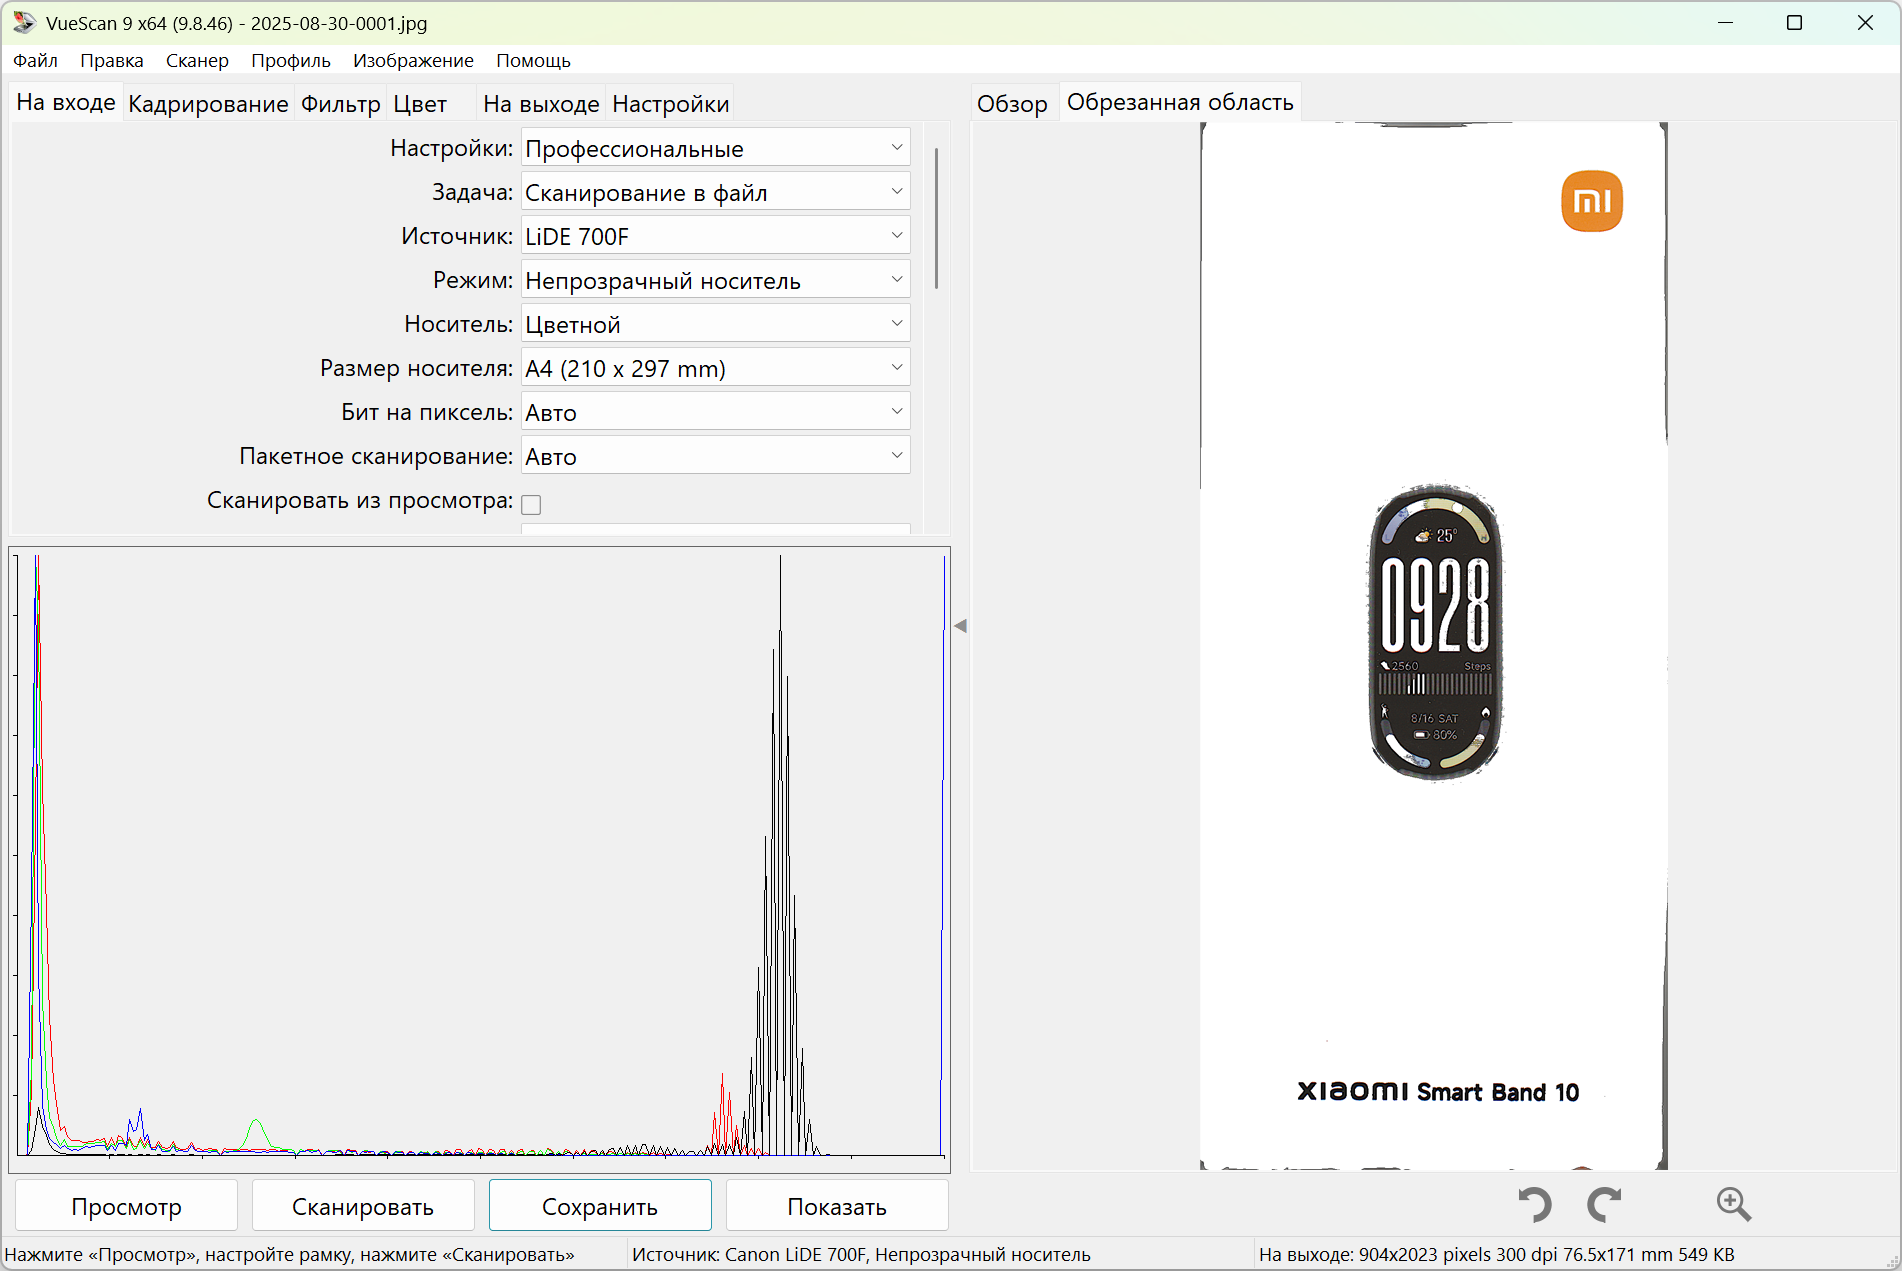Enable the 'Сканировать из просмотра' checkbox
Image resolution: width=1902 pixels, height=1271 pixels.
[x=531, y=504]
